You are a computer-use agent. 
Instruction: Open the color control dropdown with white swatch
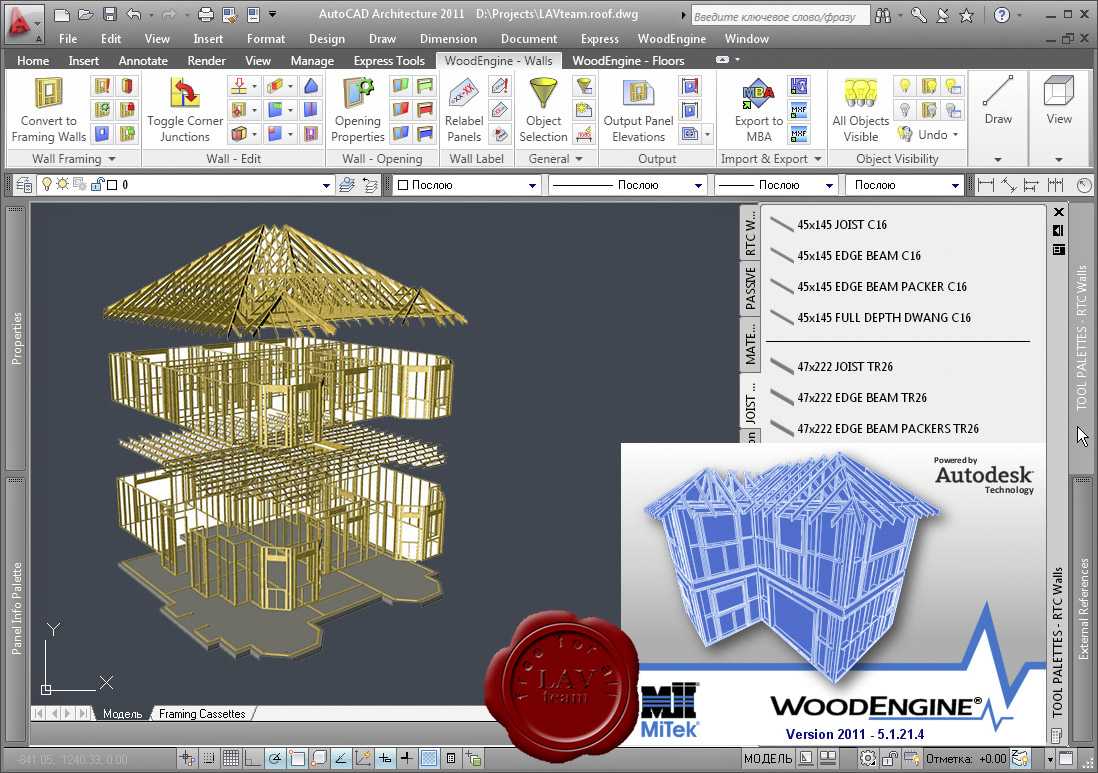[x=467, y=186]
